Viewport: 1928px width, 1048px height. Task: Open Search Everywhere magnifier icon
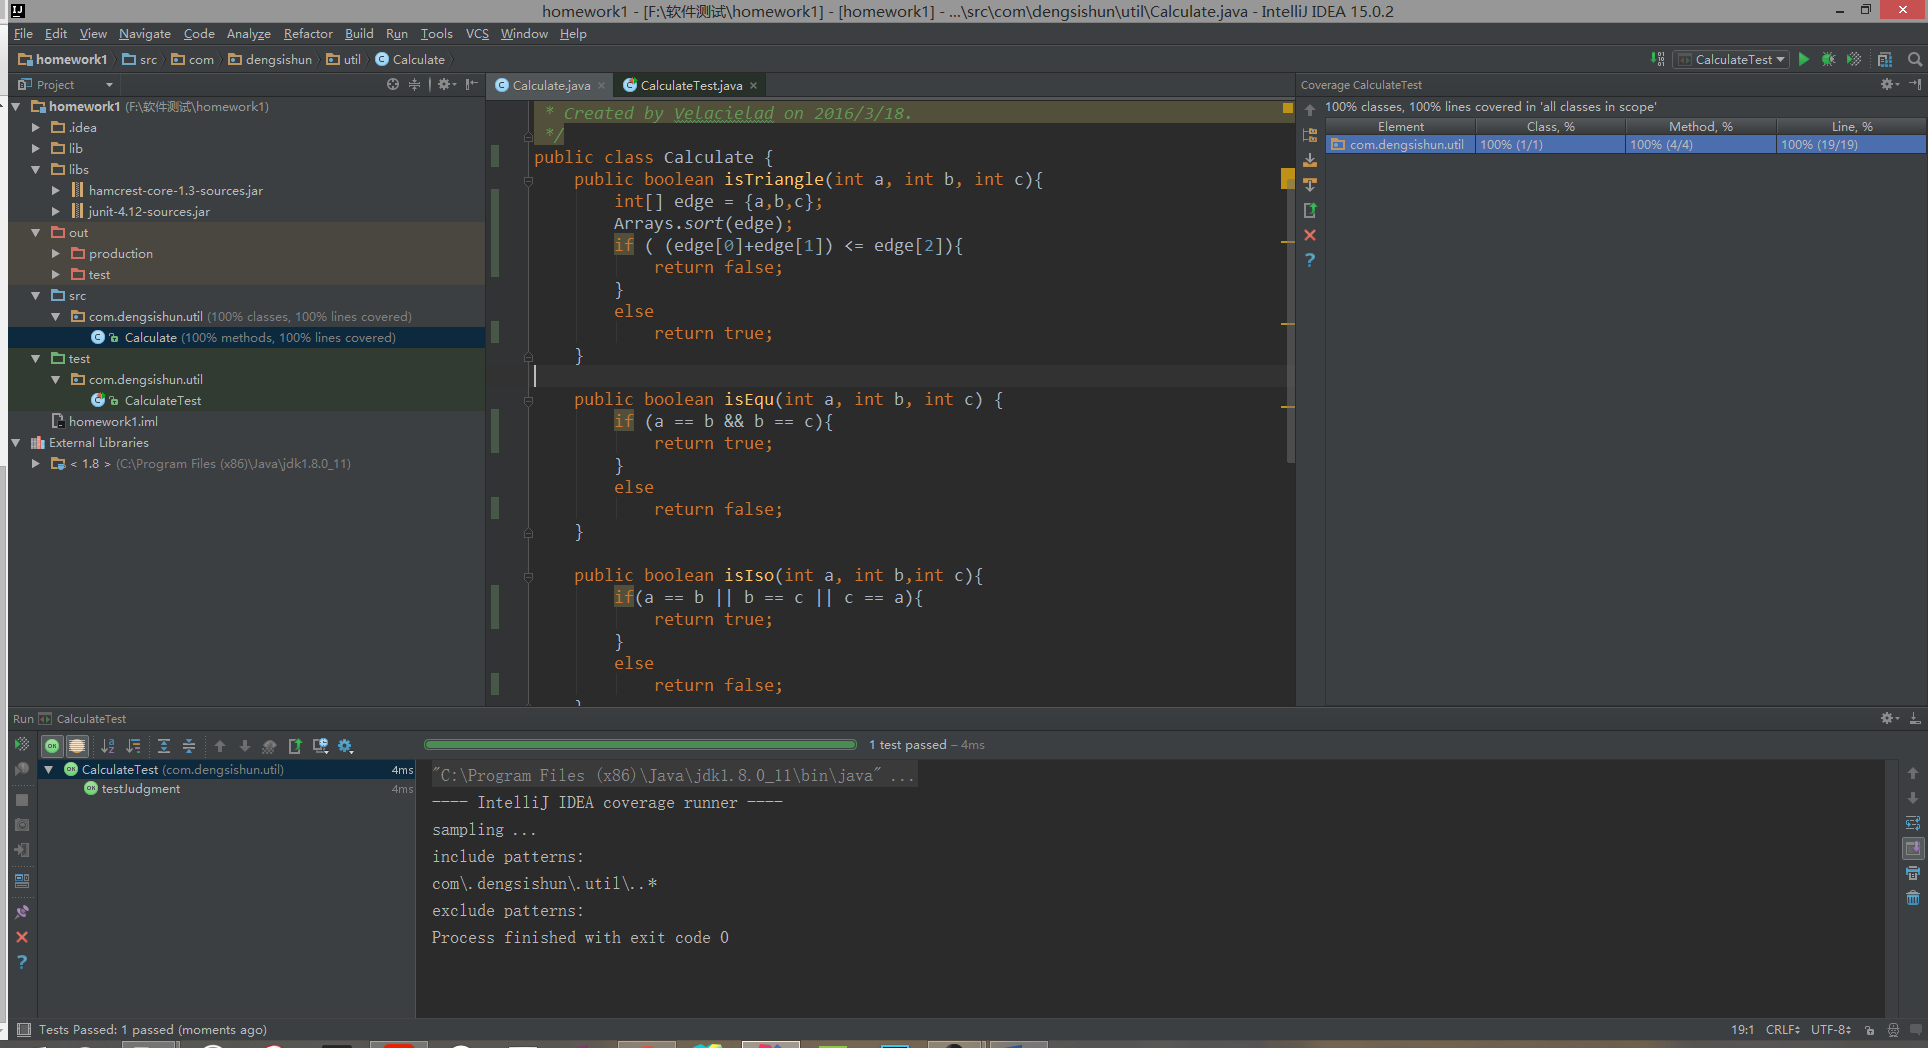[1914, 60]
